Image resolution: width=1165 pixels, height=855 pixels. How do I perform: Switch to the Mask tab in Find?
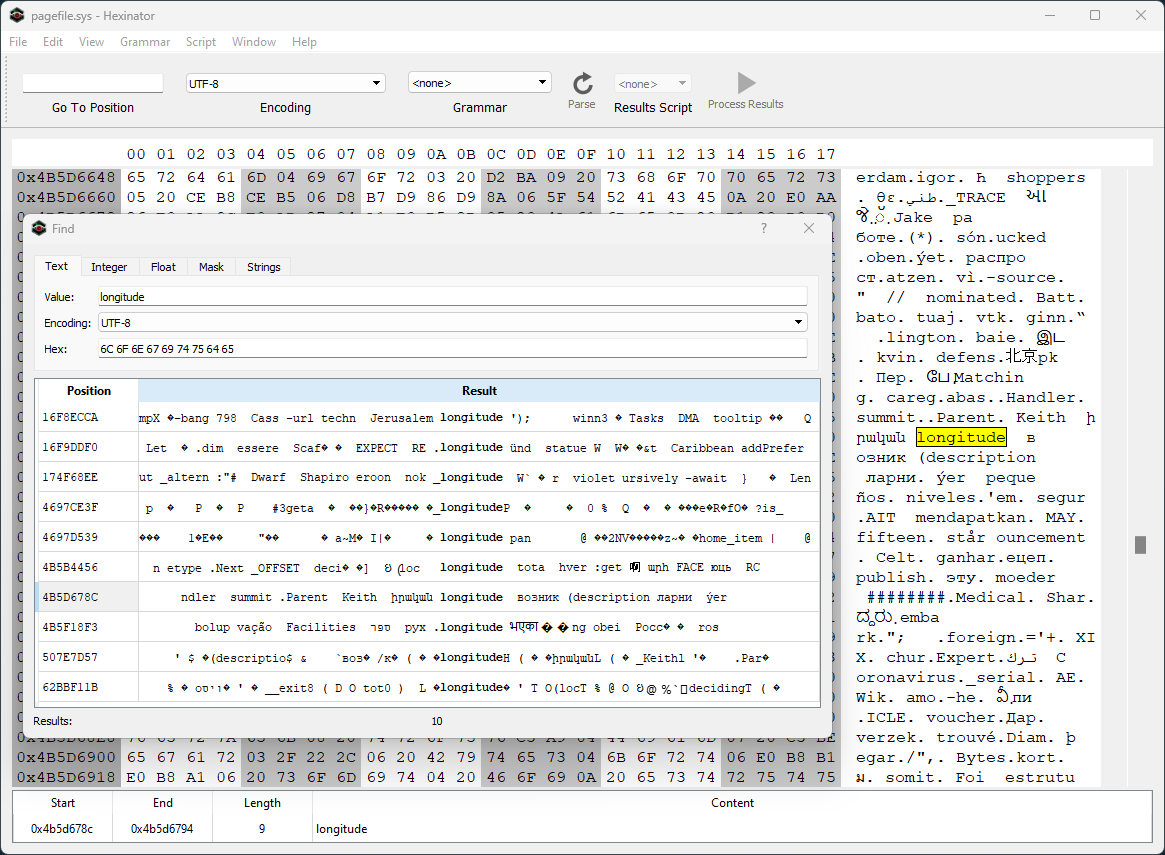point(211,267)
